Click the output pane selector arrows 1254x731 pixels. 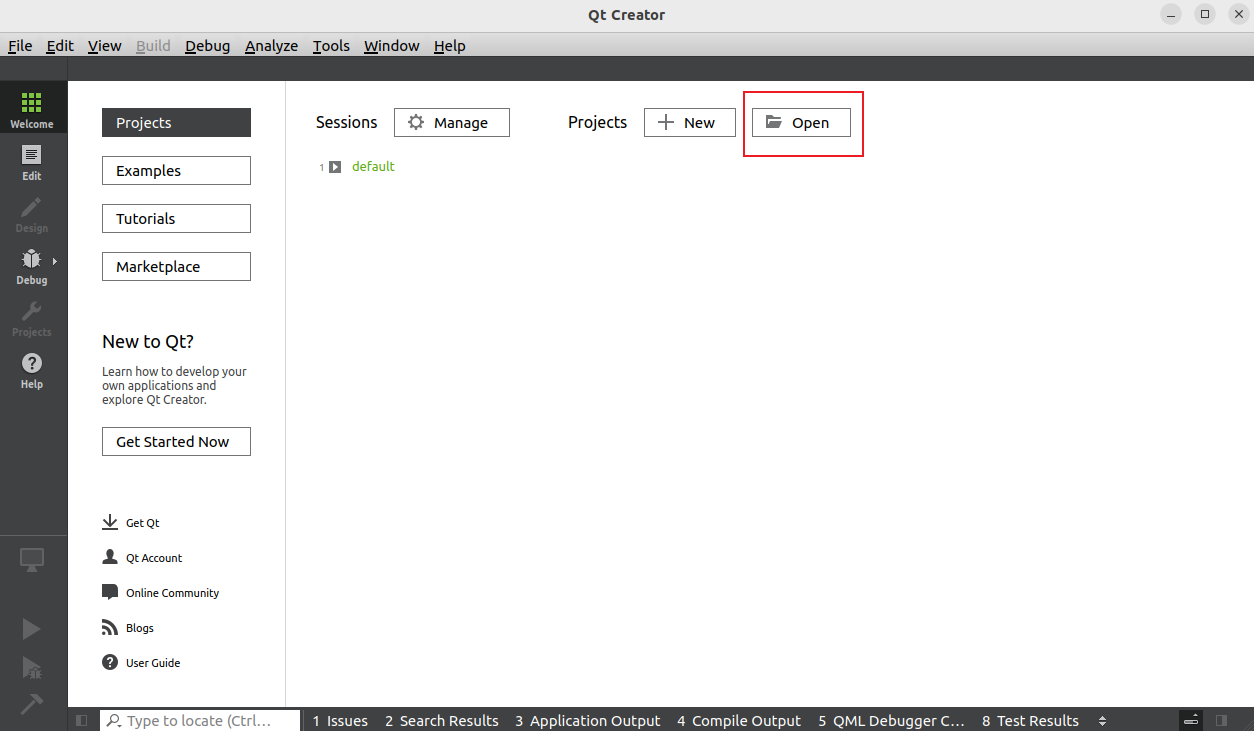tap(1102, 720)
